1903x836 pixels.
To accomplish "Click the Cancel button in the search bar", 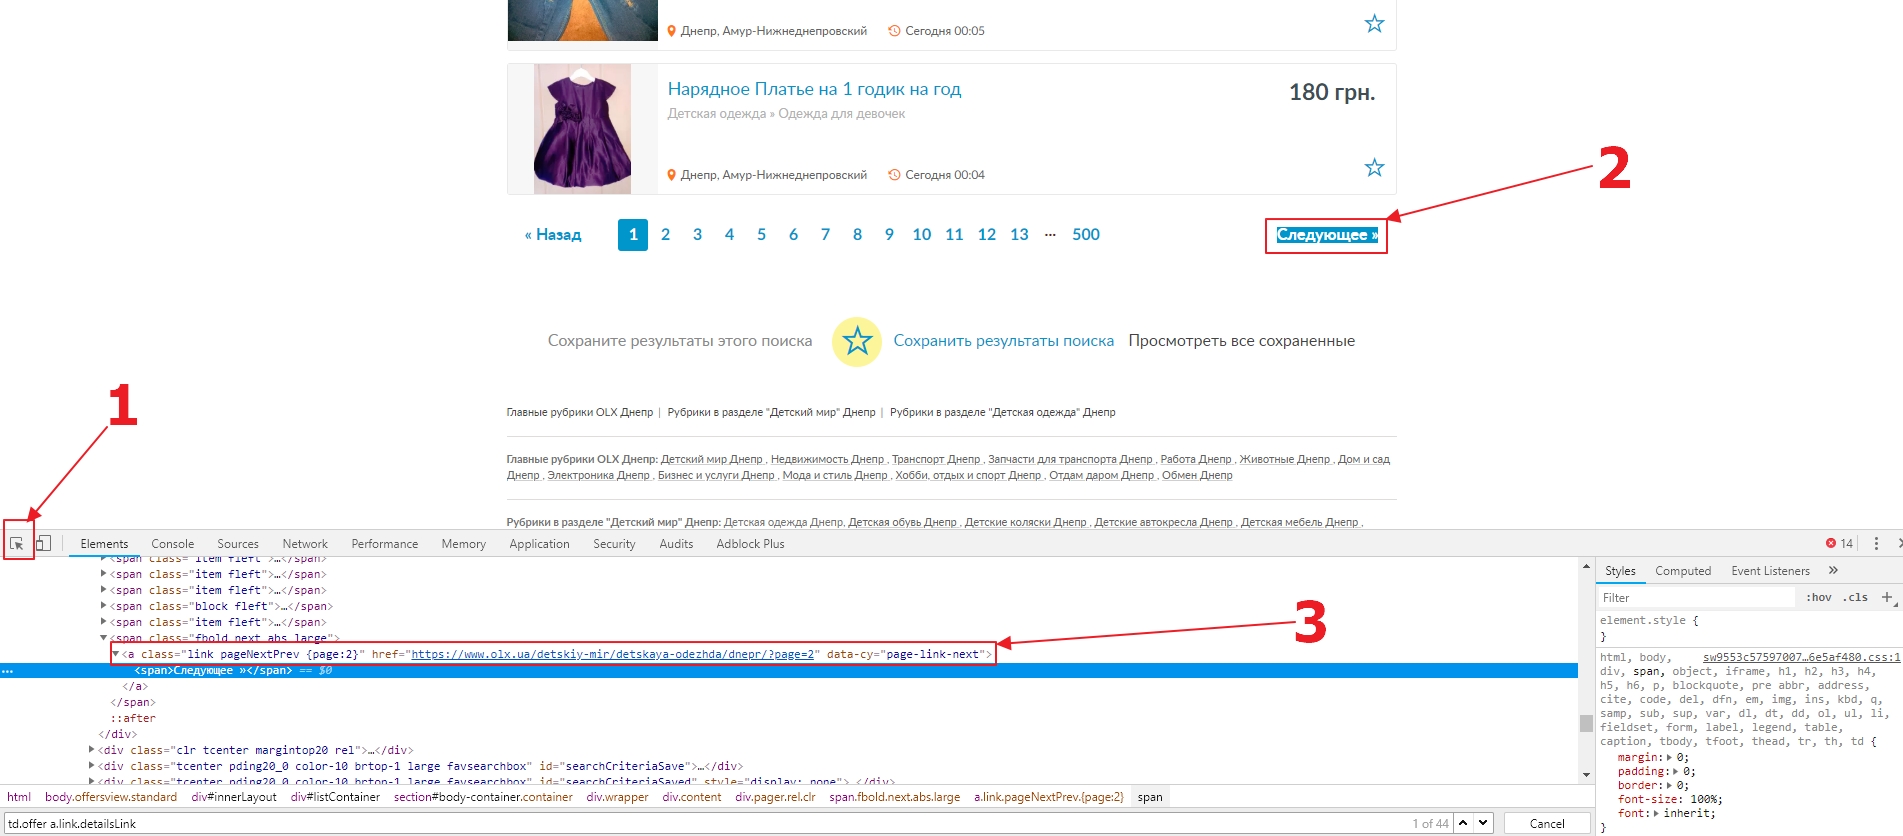I will (1547, 823).
